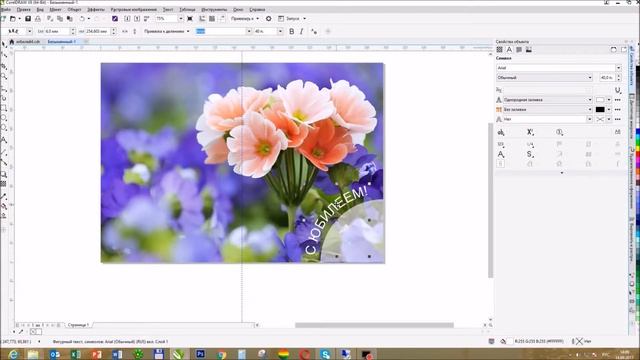
Task: Toggle the Show rulers icon
Action: click(202, 19)
